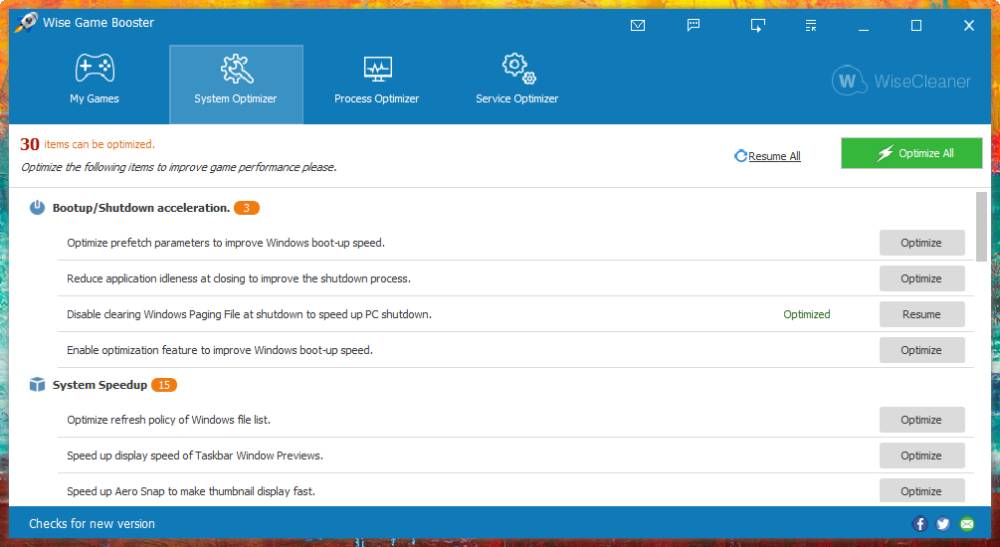This screenshot has height=547, width=1000.
Task: Select 'Disable clearing Windows Paging File' row text
Action: pyautogui.click(x=249, y=314)
